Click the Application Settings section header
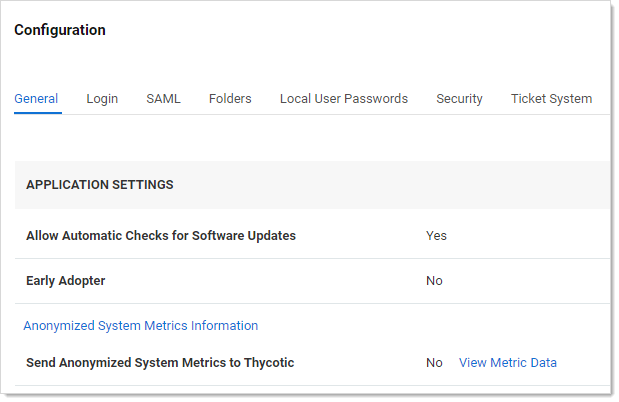 [x=100, y=185]
